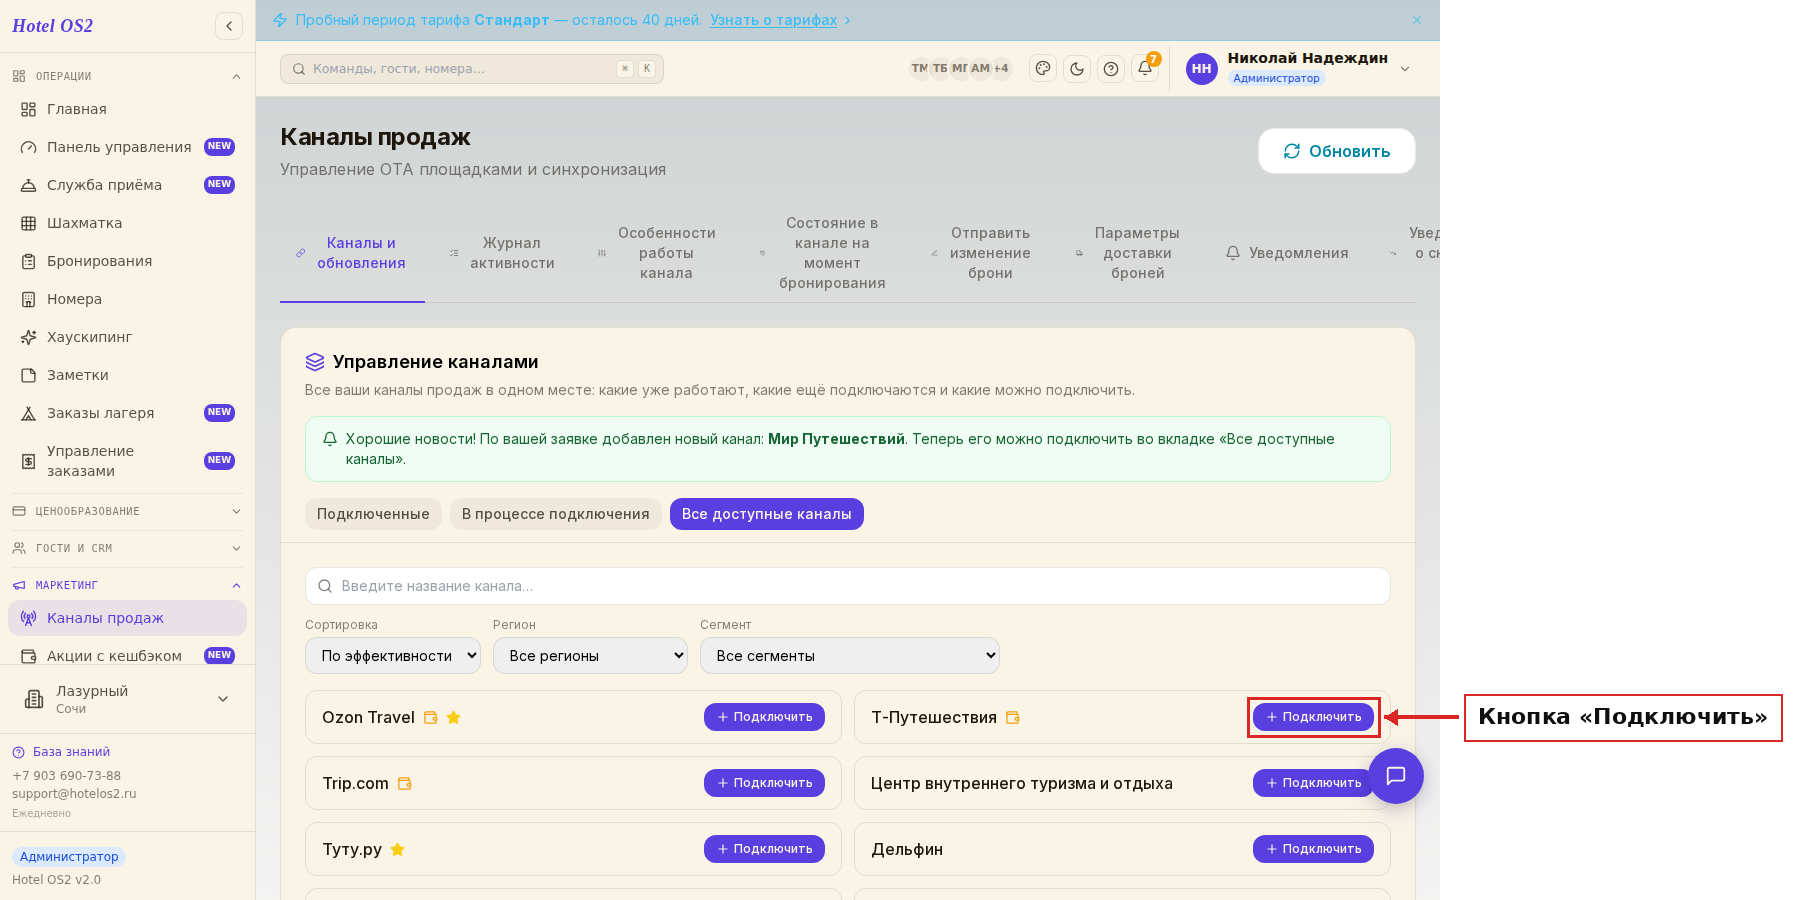Open Шахматка grid view
This screenshot has width=1806, height=900.
(x=127, y=223)
